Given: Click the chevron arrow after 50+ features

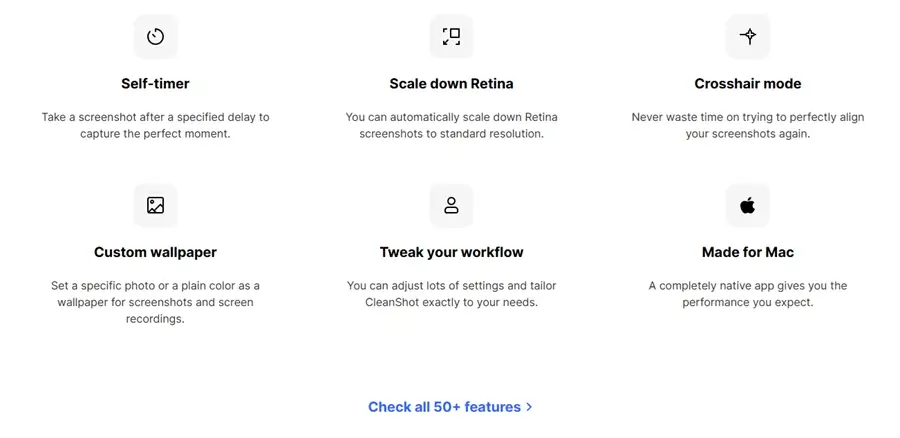Looking at the screenshot, I should click(529, 407).
